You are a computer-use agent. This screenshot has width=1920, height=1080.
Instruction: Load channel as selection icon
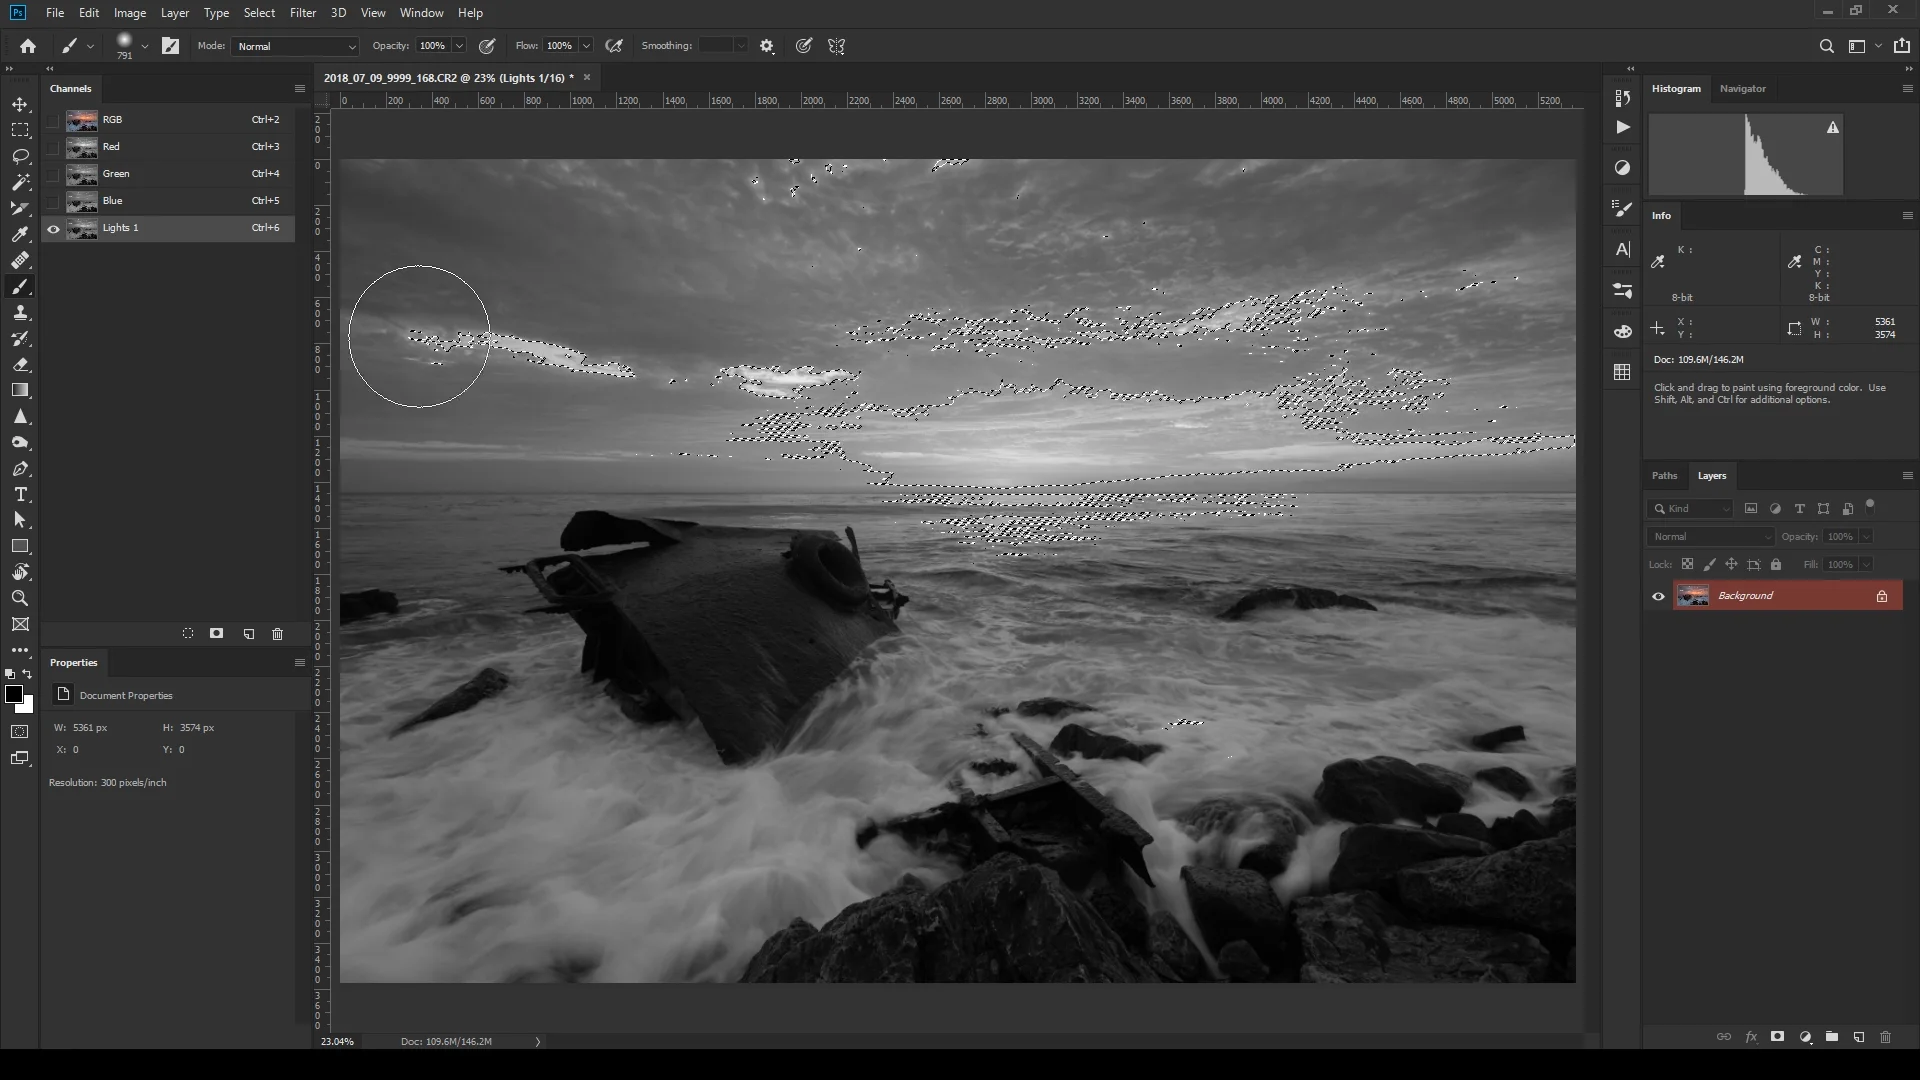click(188, 634)
